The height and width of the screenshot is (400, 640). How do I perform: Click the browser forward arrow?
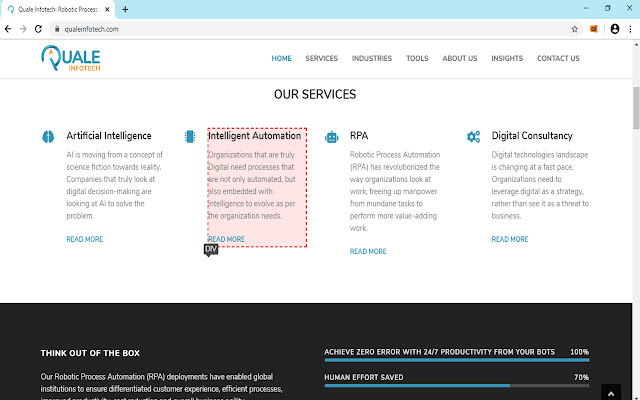point(23,29)
